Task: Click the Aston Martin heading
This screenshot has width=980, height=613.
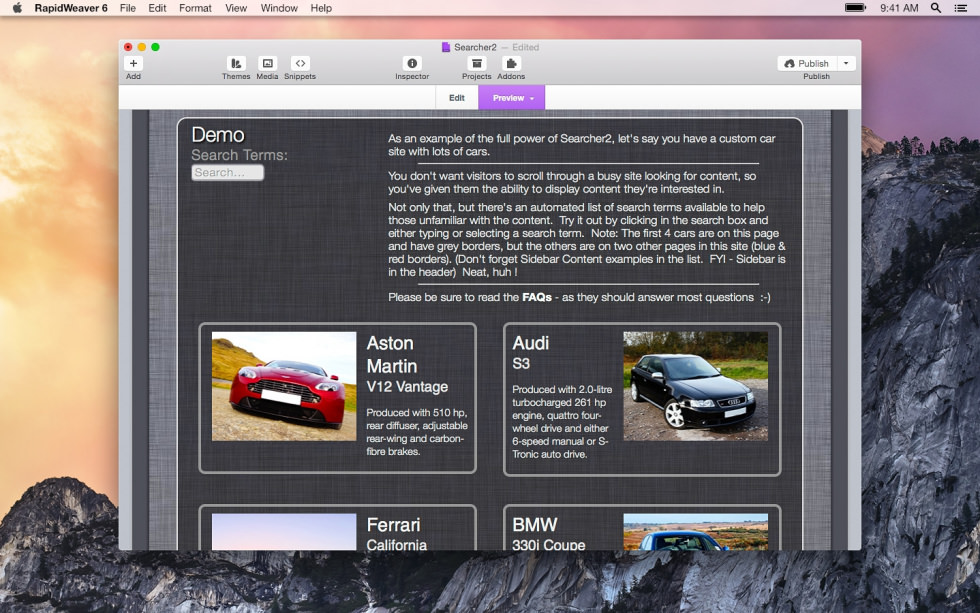Action: coord(391,355)
